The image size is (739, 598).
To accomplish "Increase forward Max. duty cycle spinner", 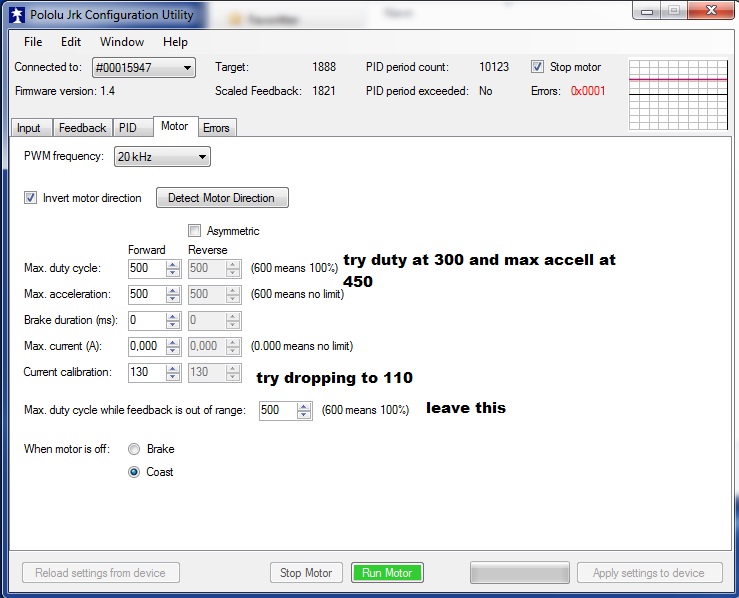I will tap(173, 264).
